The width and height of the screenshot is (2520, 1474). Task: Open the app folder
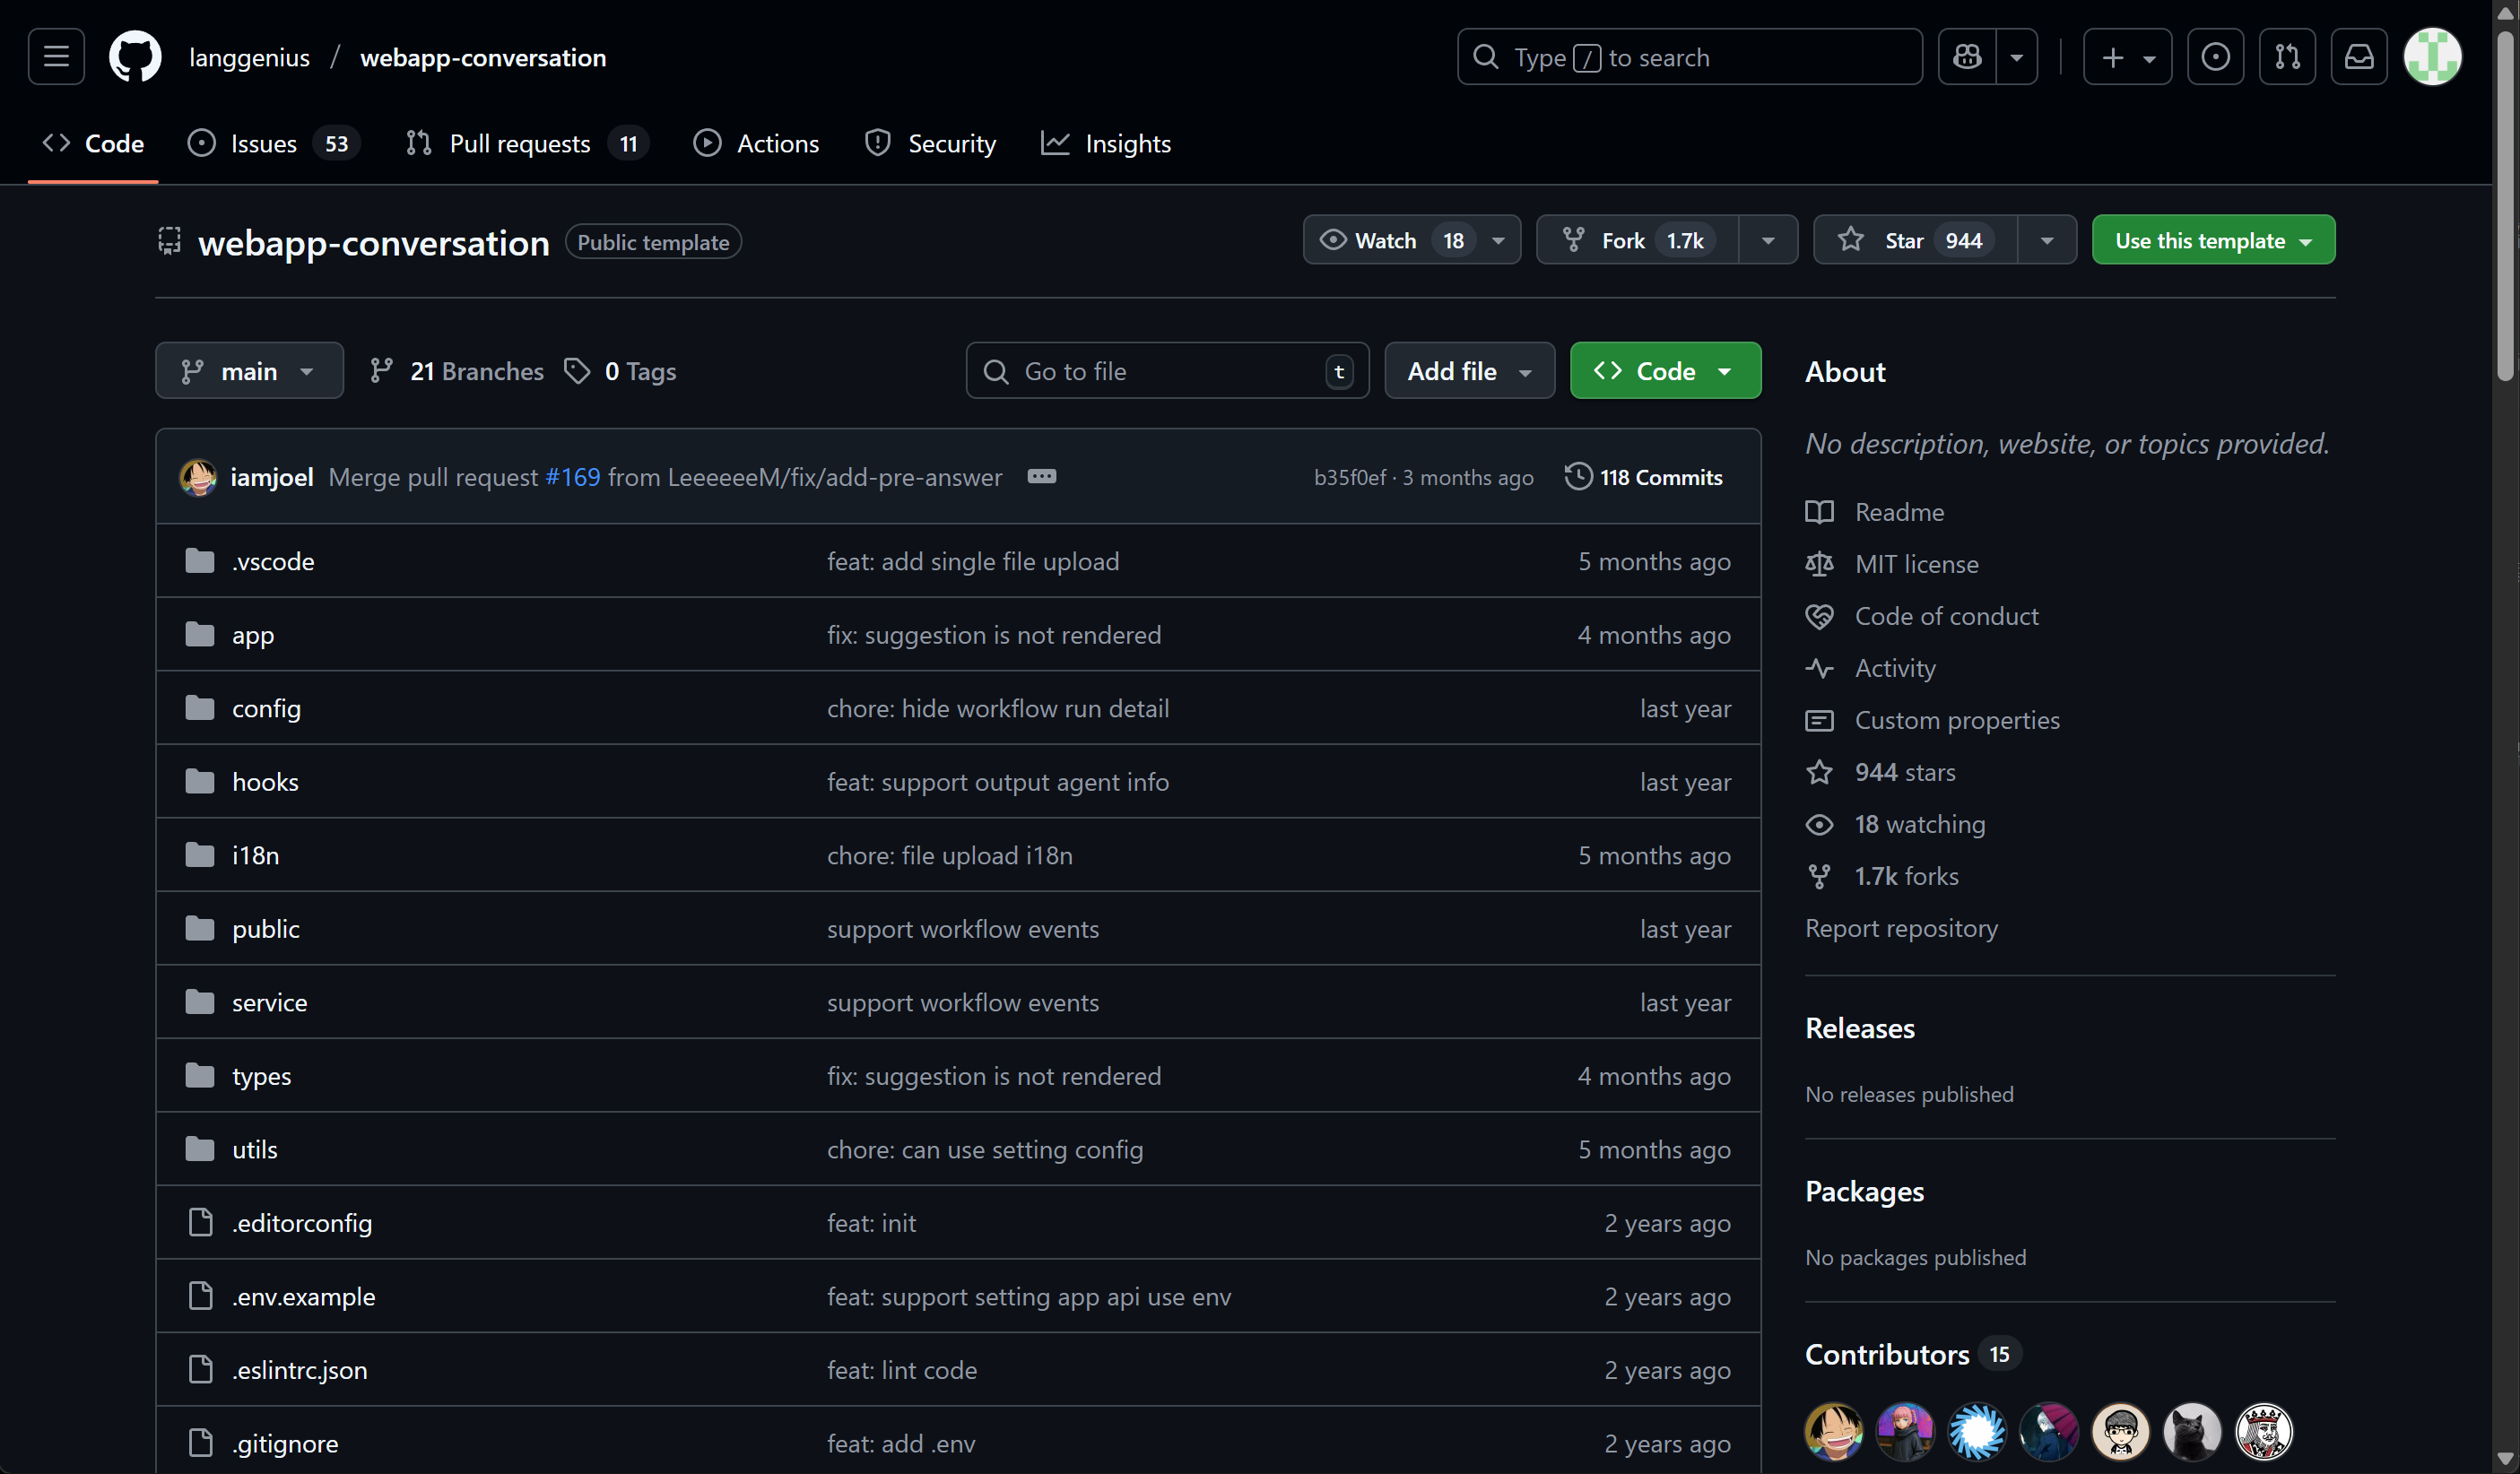point(253,635)
